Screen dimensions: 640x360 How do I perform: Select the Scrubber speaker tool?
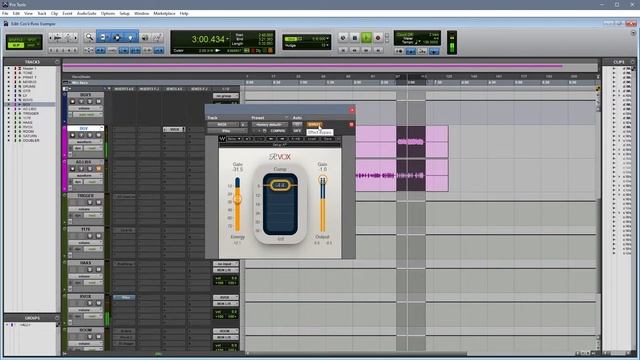coord(145,38)
